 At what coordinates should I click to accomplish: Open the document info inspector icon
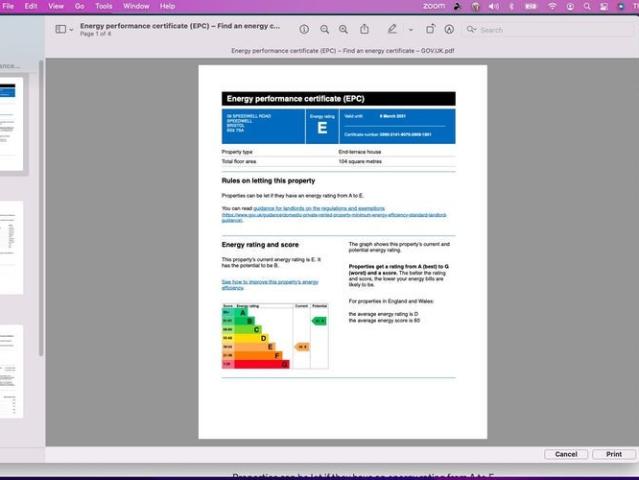tap(304, 29)
